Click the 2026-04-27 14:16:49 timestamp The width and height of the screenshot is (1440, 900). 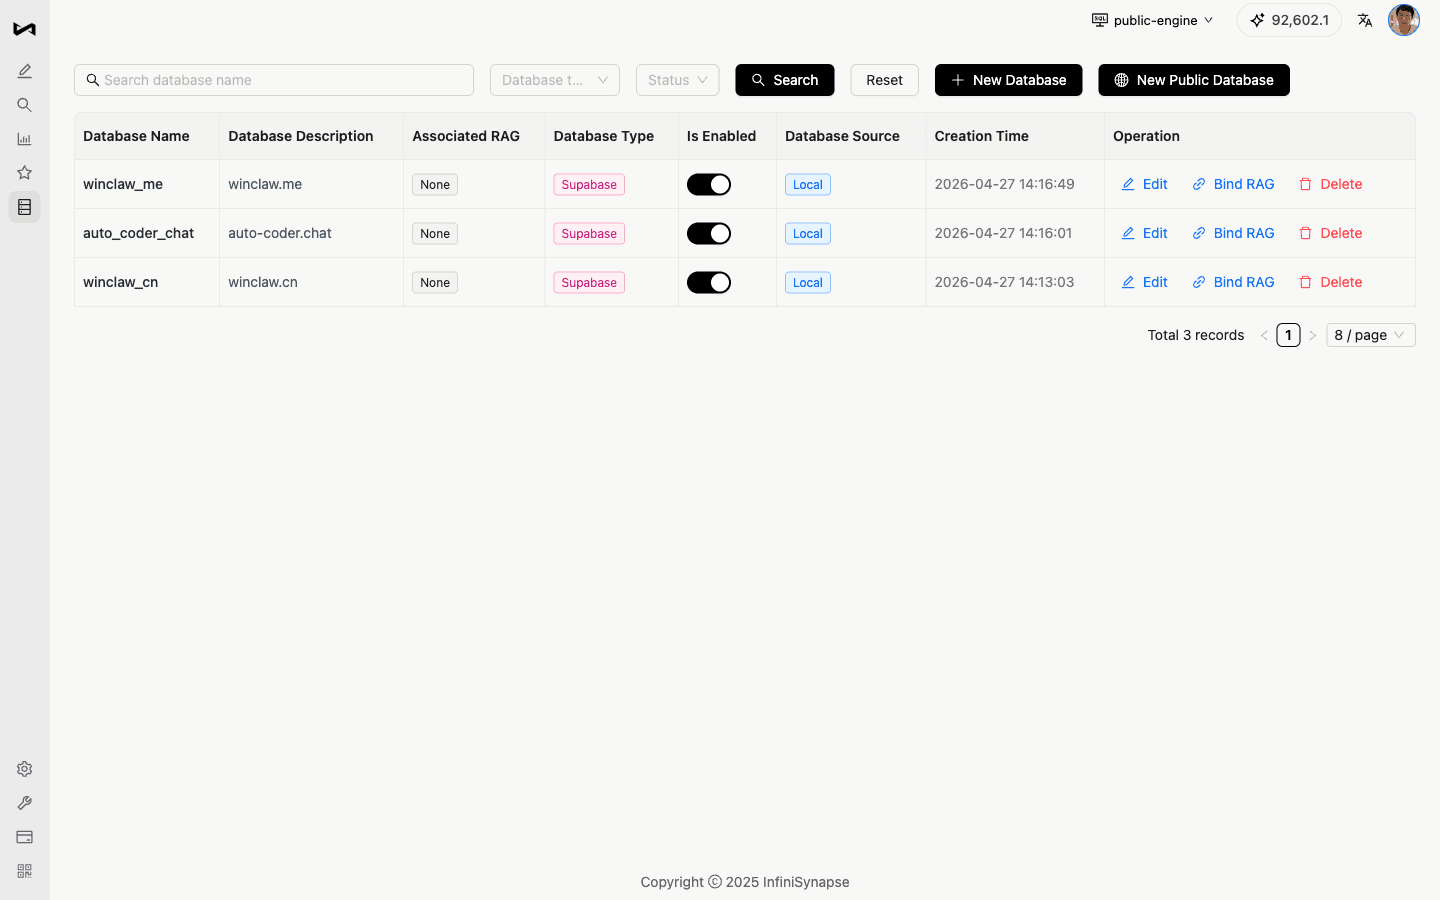tap(1004, 184)
